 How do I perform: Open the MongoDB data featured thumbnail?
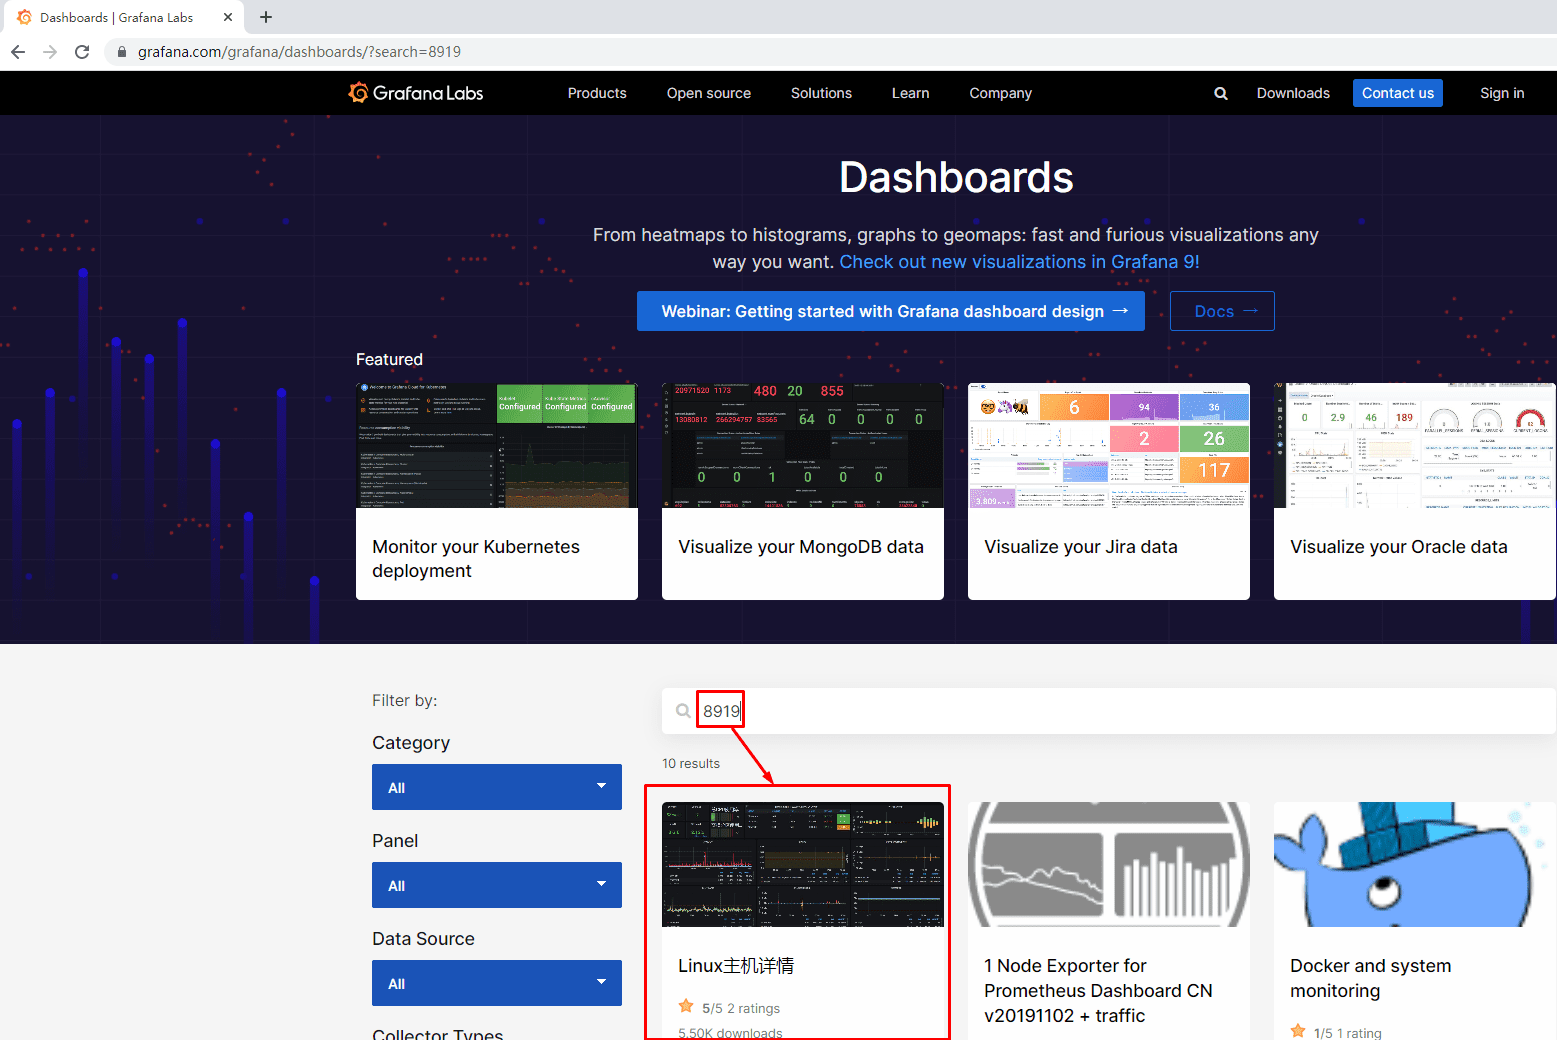tap(803, 445)
